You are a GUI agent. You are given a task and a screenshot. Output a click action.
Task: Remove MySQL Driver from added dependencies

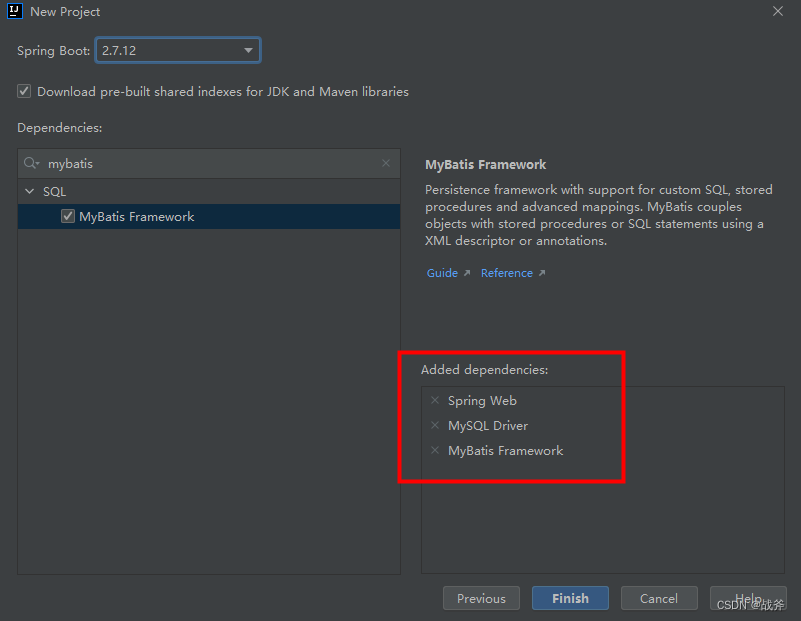[435, 425]
